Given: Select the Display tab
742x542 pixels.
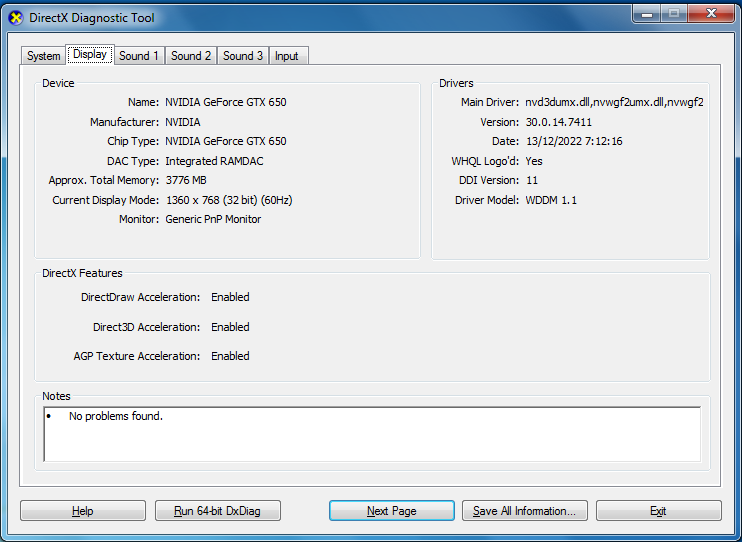Looking at the screenshot, I should click(x=90, y=54).
